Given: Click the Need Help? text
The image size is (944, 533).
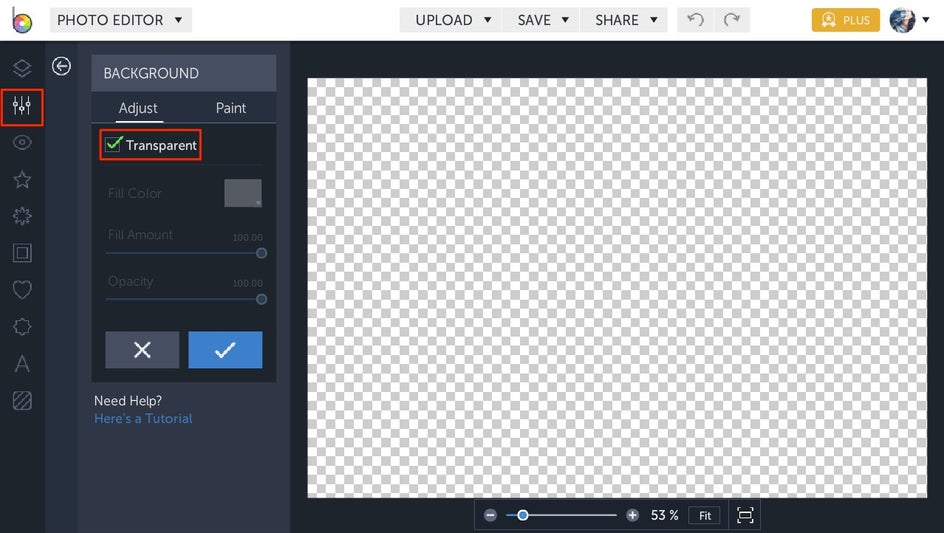Looking at the screenshot, I should point(128,401).
